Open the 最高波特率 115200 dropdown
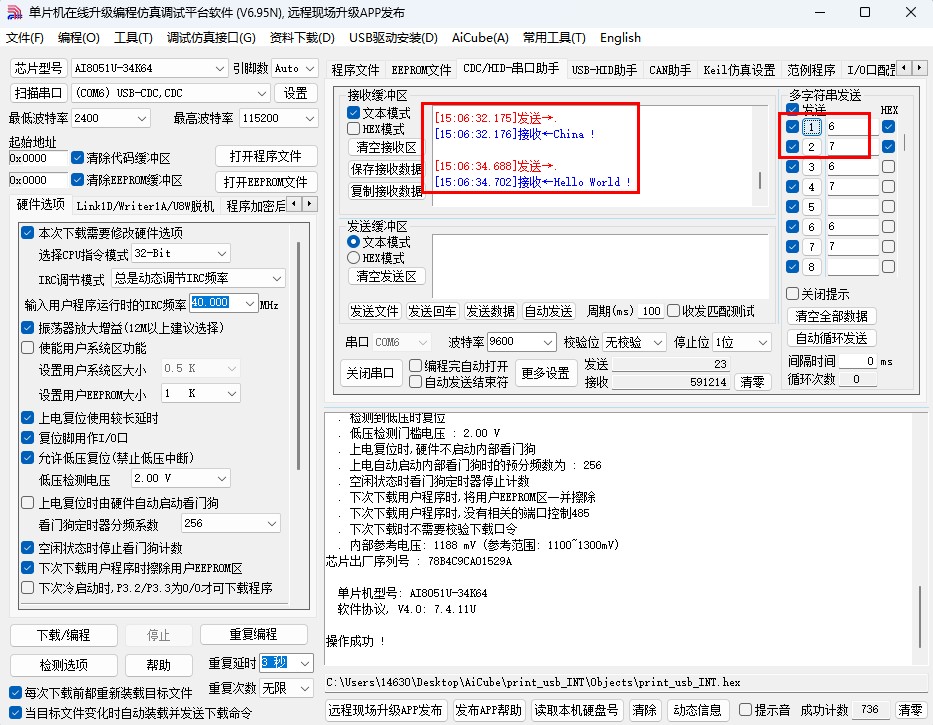 click(x=309, y=118)
